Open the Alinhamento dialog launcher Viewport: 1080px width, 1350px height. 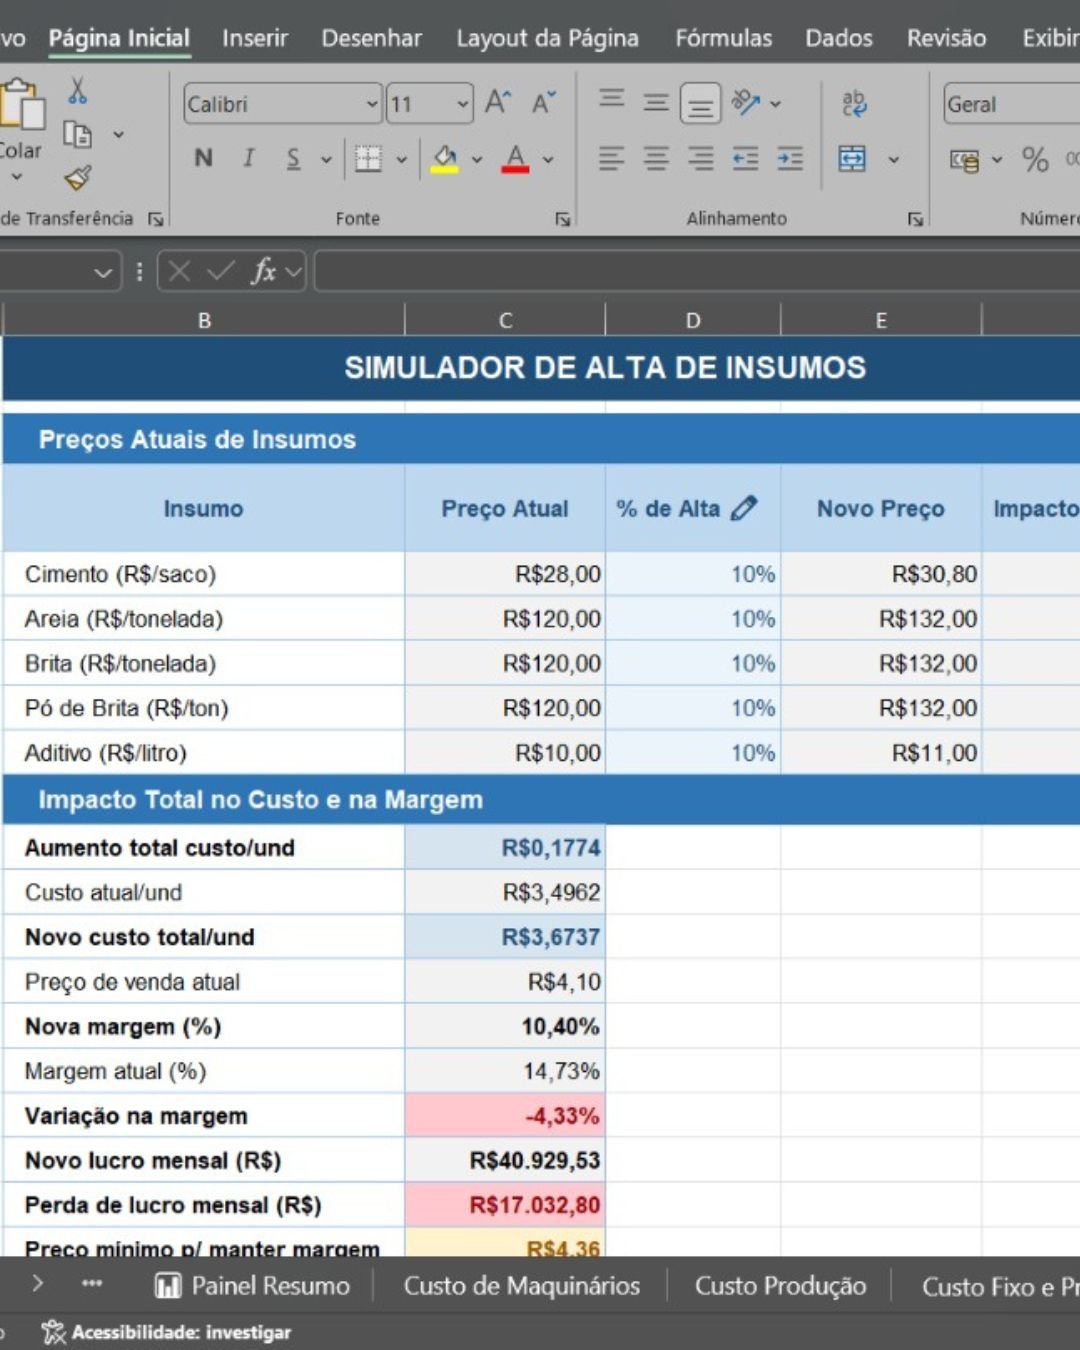point(915,219)
